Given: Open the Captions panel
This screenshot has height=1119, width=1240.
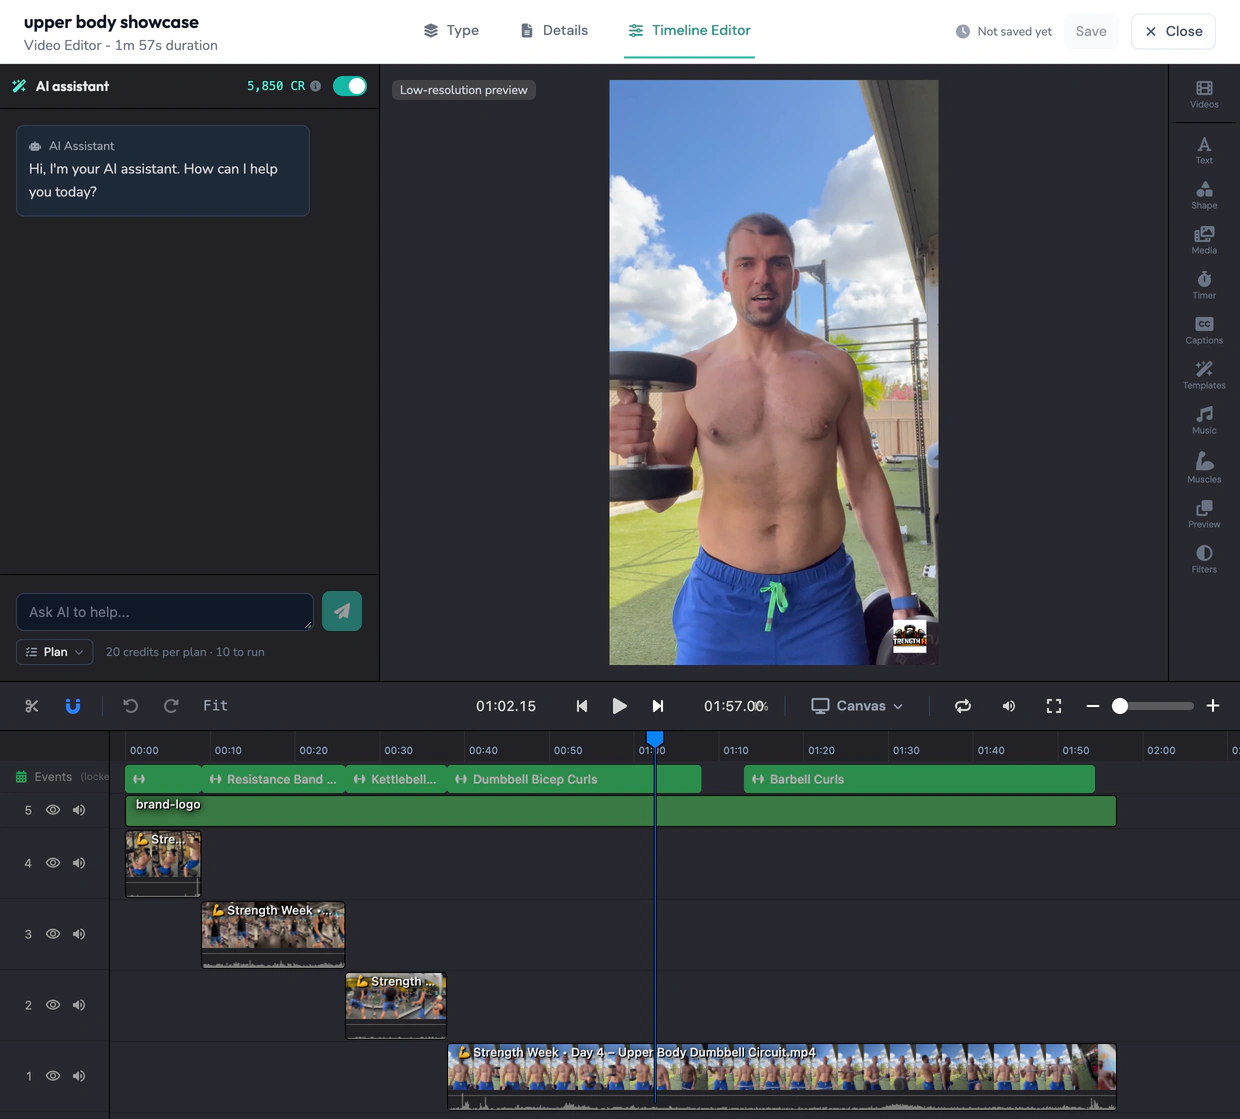Looking at the screenshot, I should (1204, 330).
